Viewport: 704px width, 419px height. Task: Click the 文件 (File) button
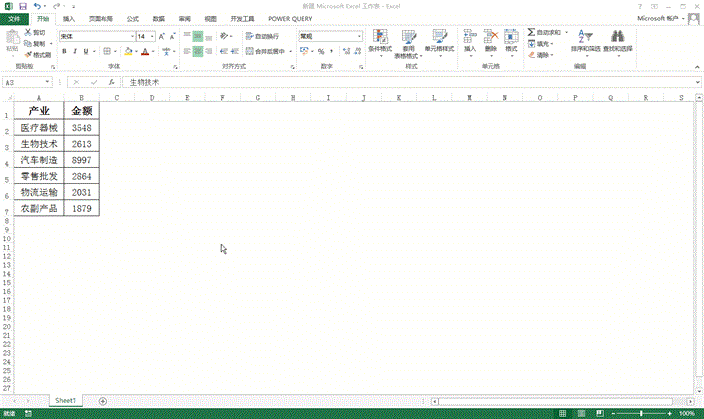(14, 18)
